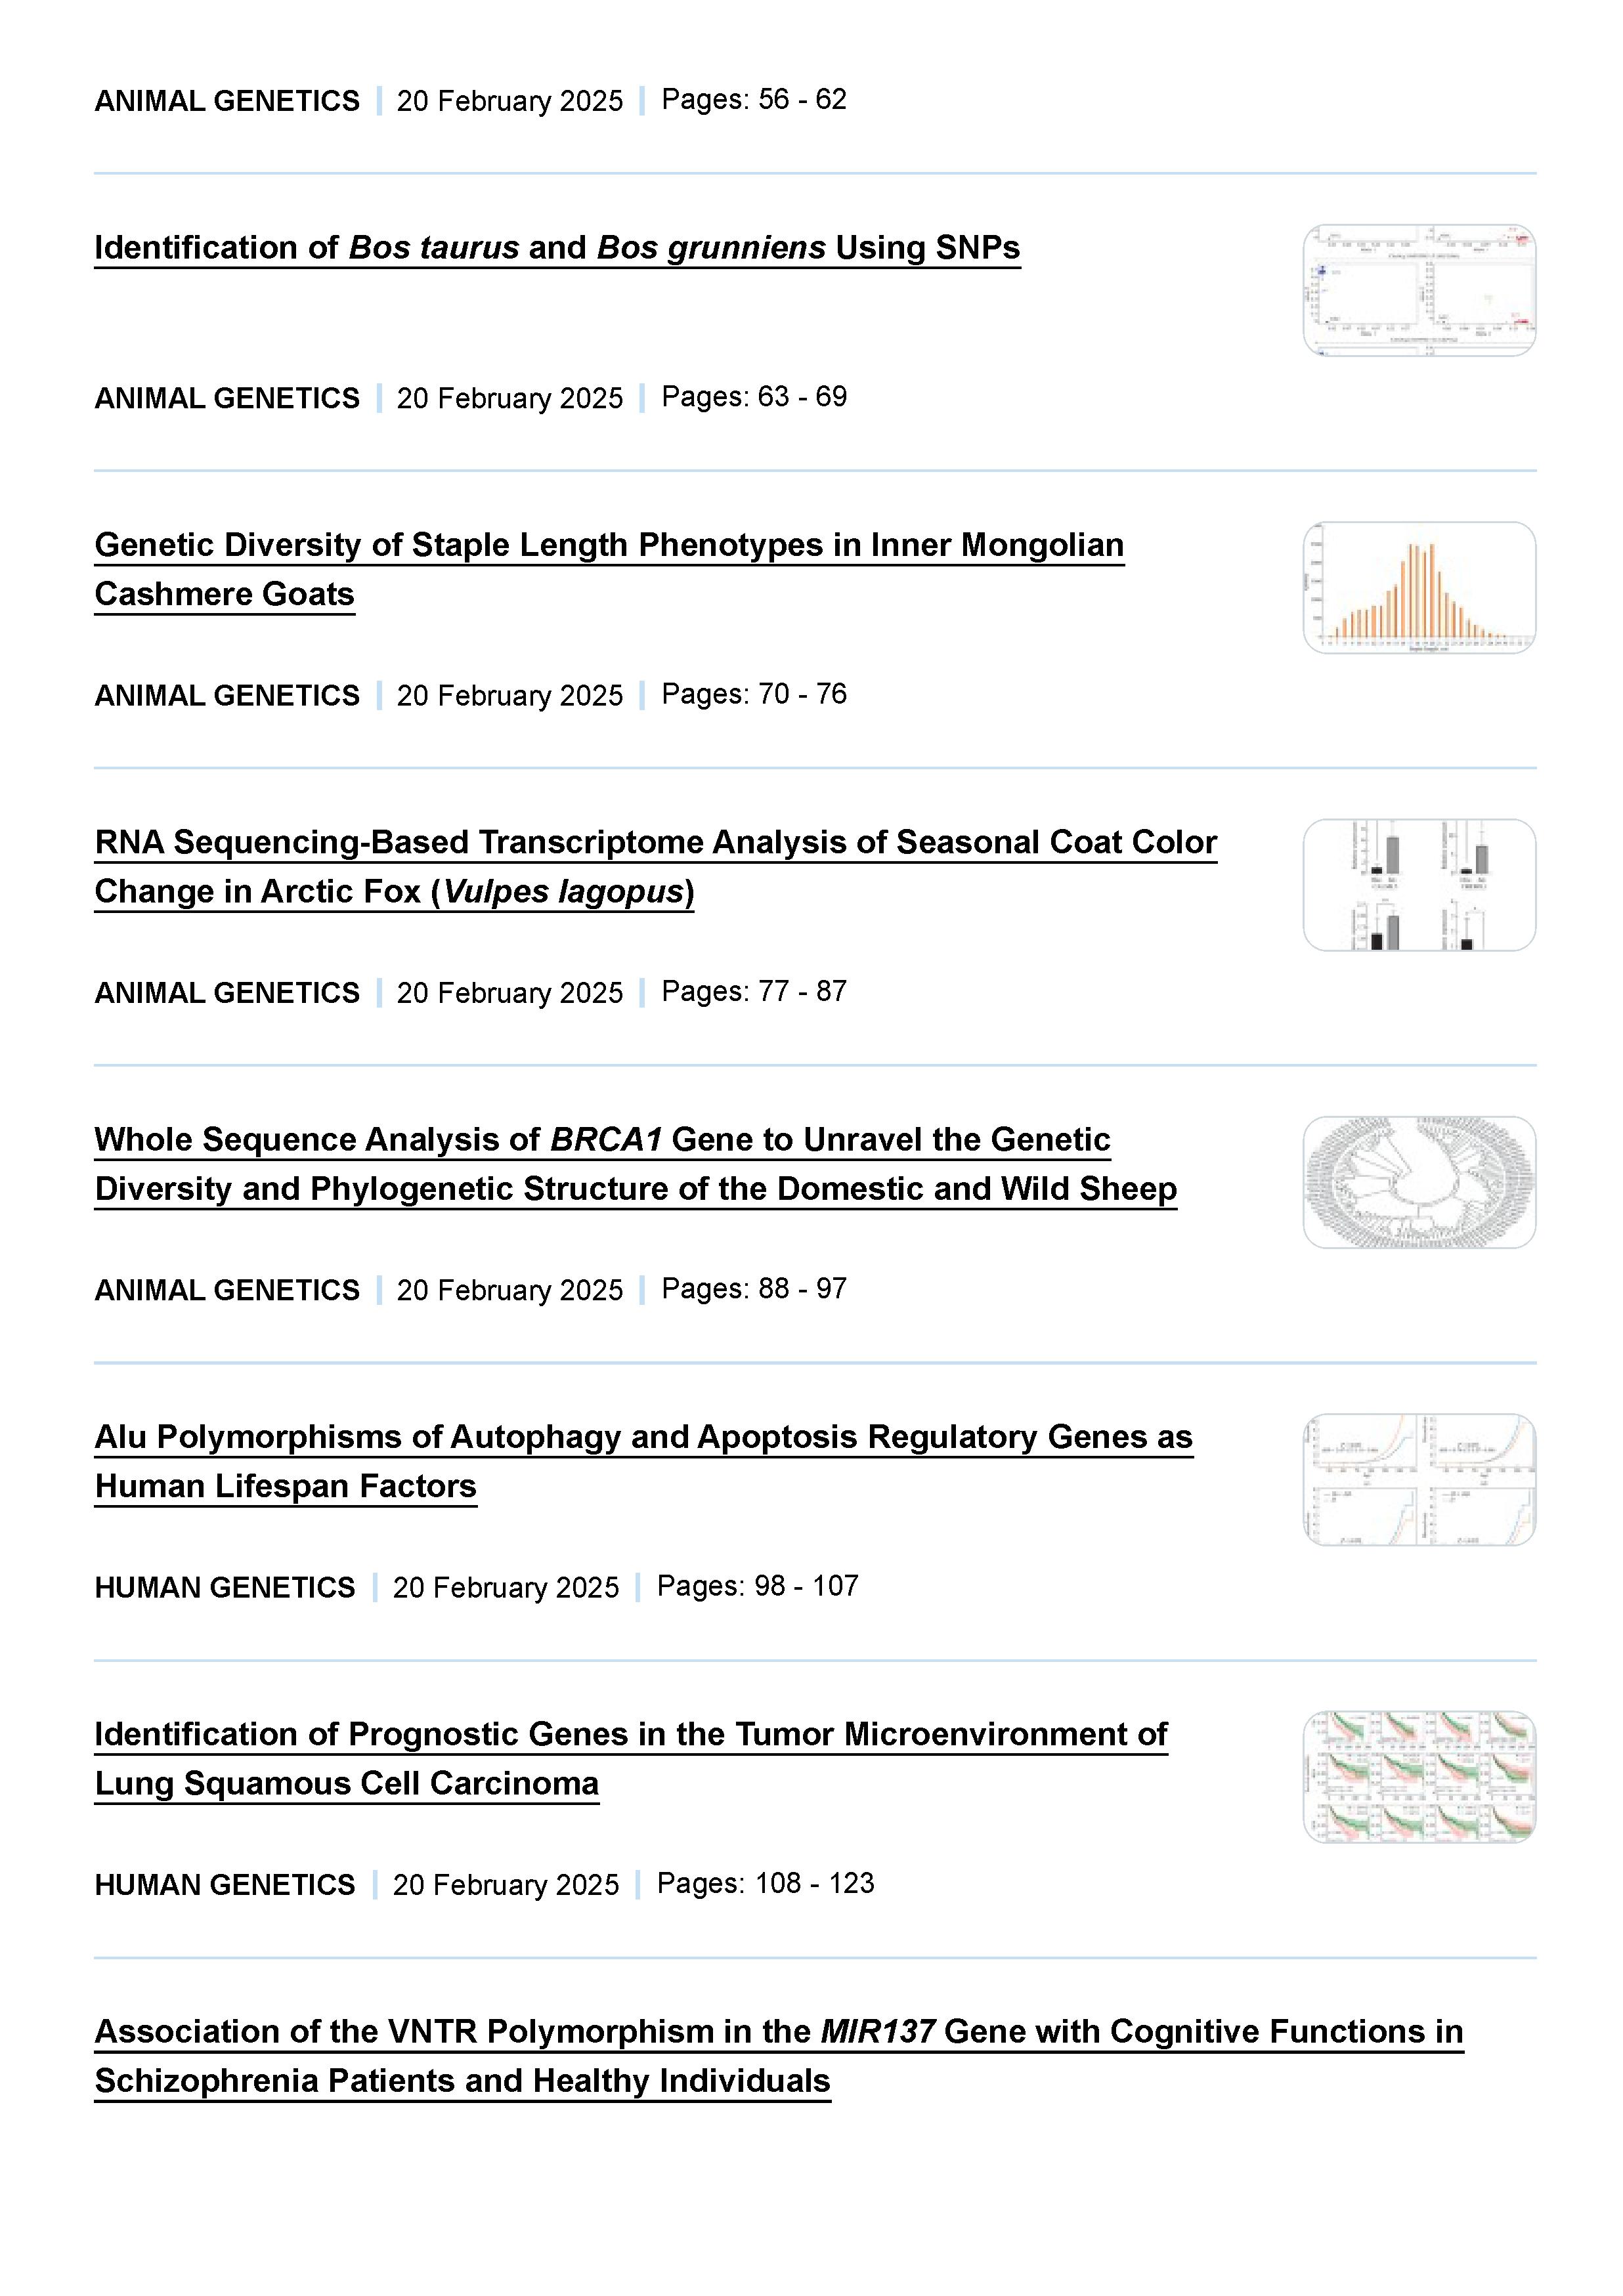Open the Inner Mongolian Cashmere Goats article
The height and width of the screenshot is (2296, 1623).
tap(609, 545)
